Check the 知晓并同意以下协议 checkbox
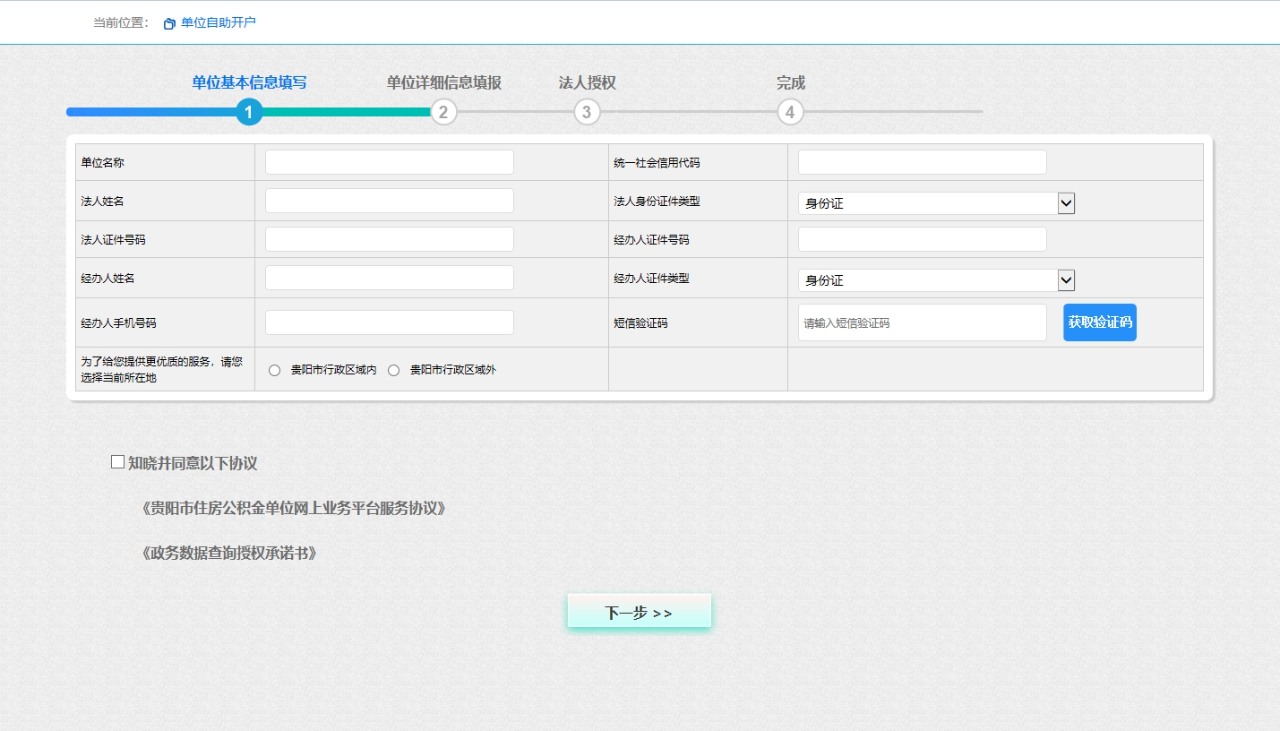This screenshot has width=1280, height=731. (118, 462)
